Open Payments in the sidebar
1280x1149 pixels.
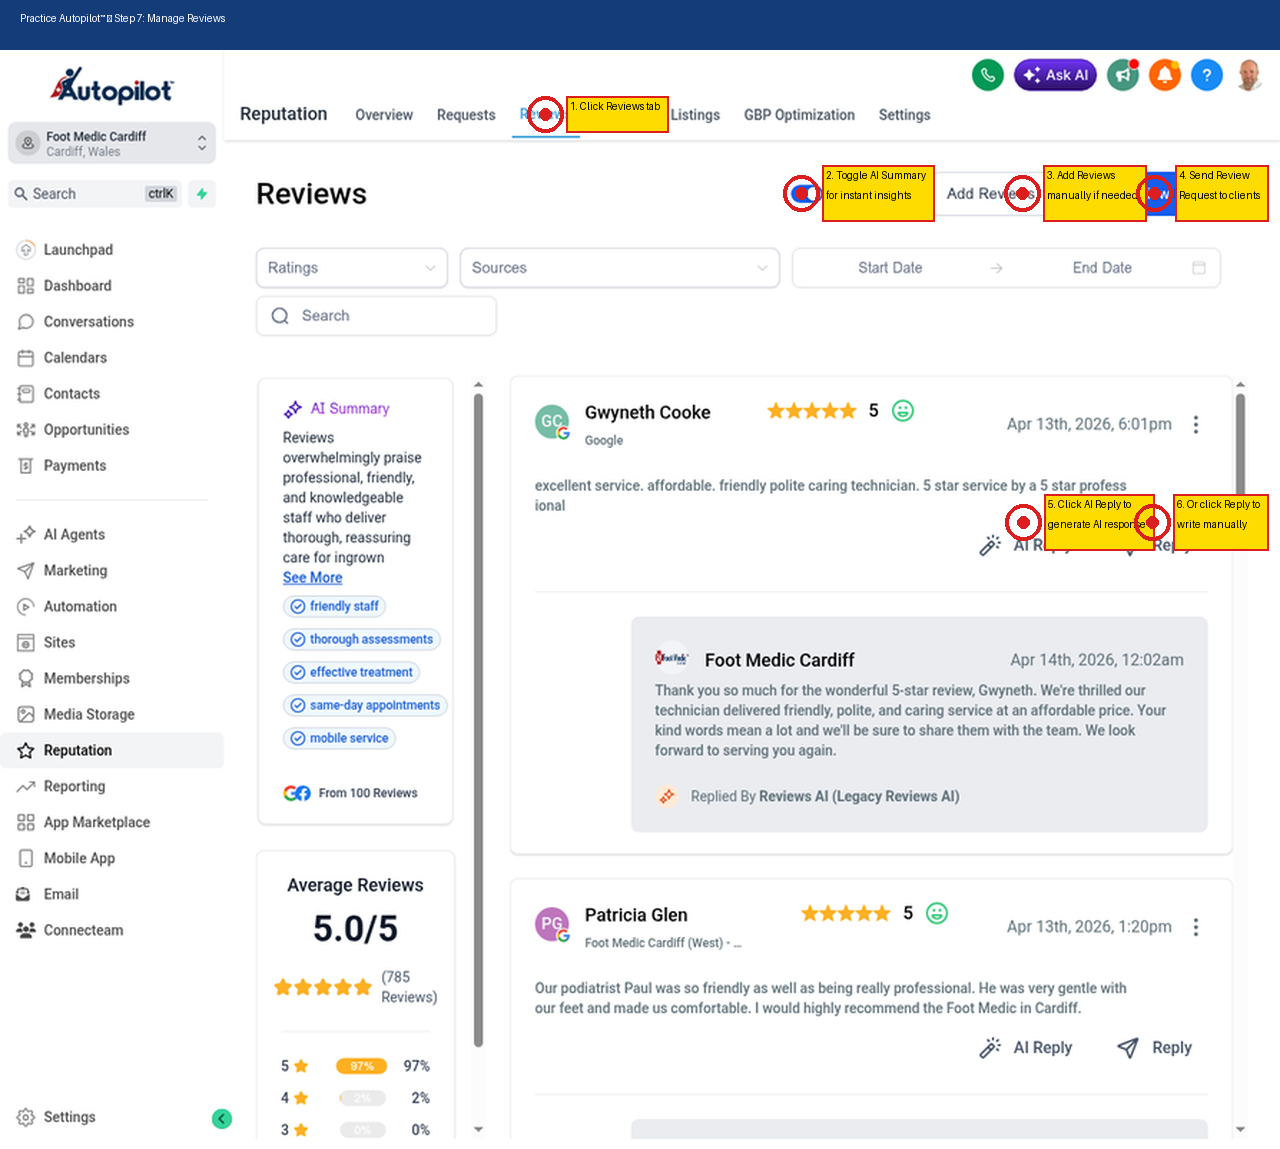(x=74, y=466)
